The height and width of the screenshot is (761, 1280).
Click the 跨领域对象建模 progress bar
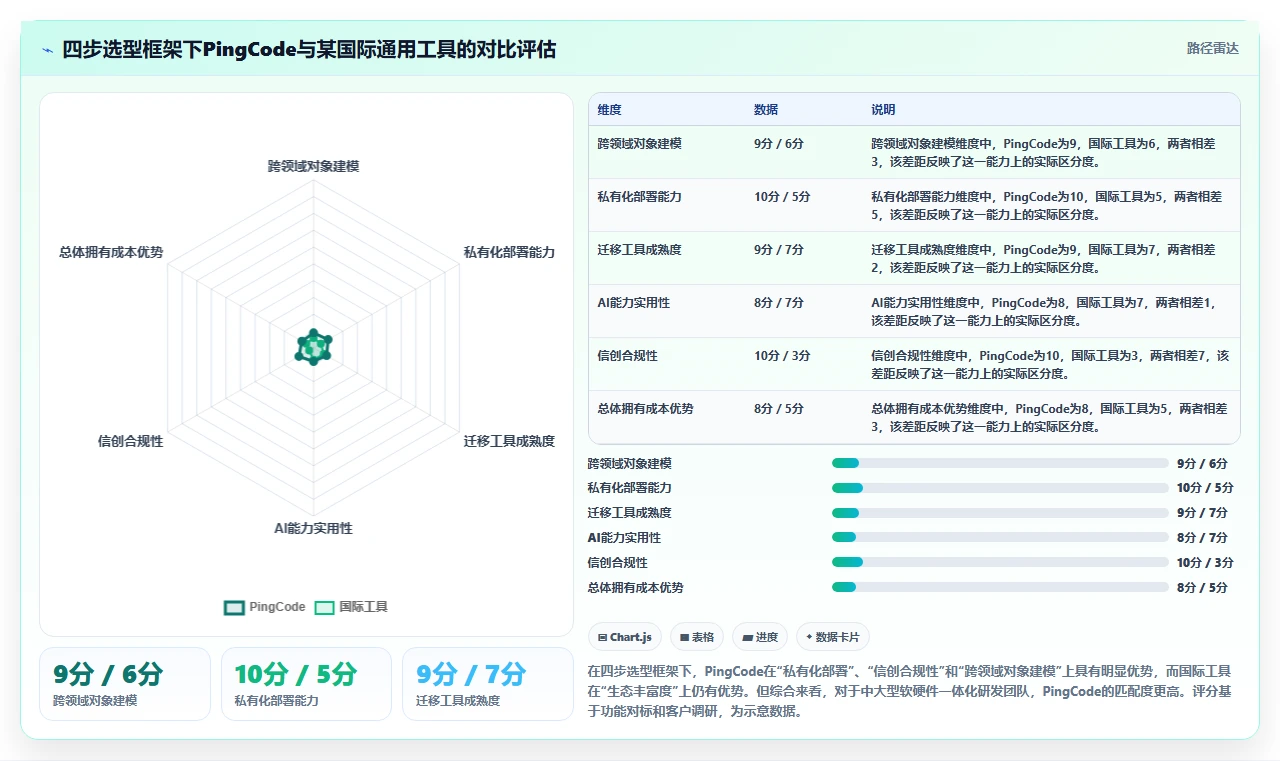1000,463
